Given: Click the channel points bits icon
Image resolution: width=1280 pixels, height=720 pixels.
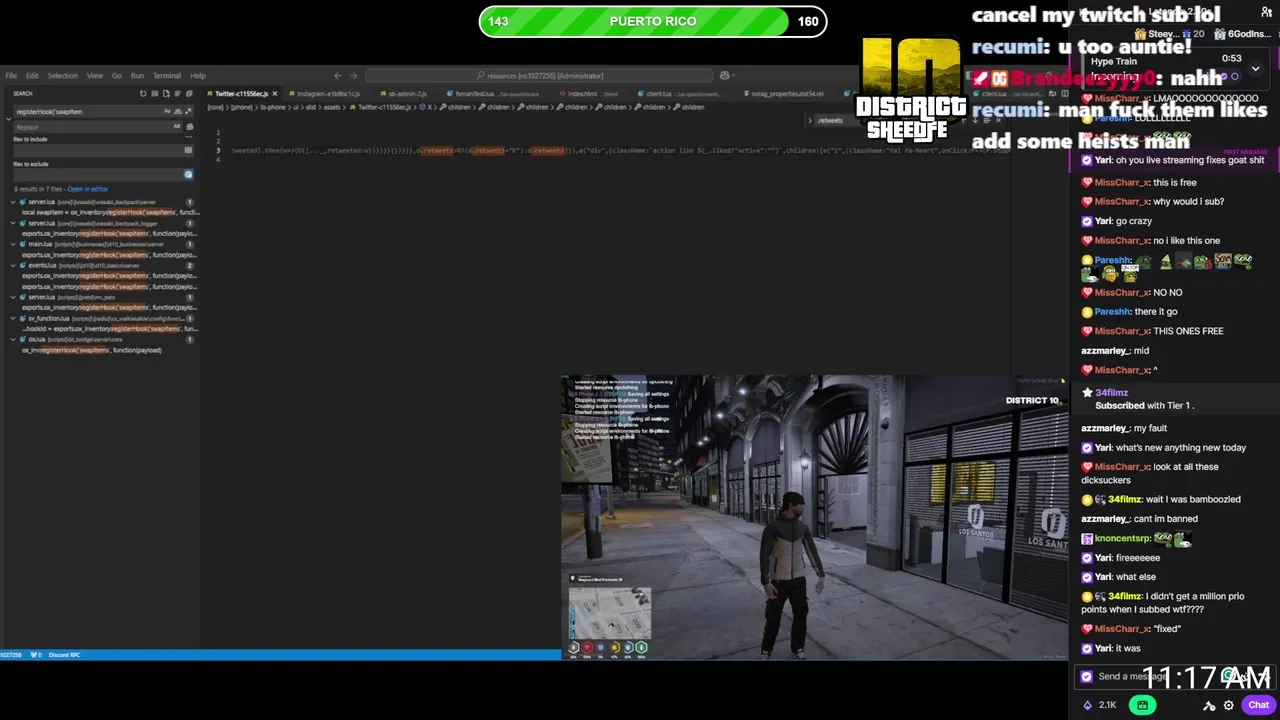Looking at the screenshot, I should [x=1088, y=705].
